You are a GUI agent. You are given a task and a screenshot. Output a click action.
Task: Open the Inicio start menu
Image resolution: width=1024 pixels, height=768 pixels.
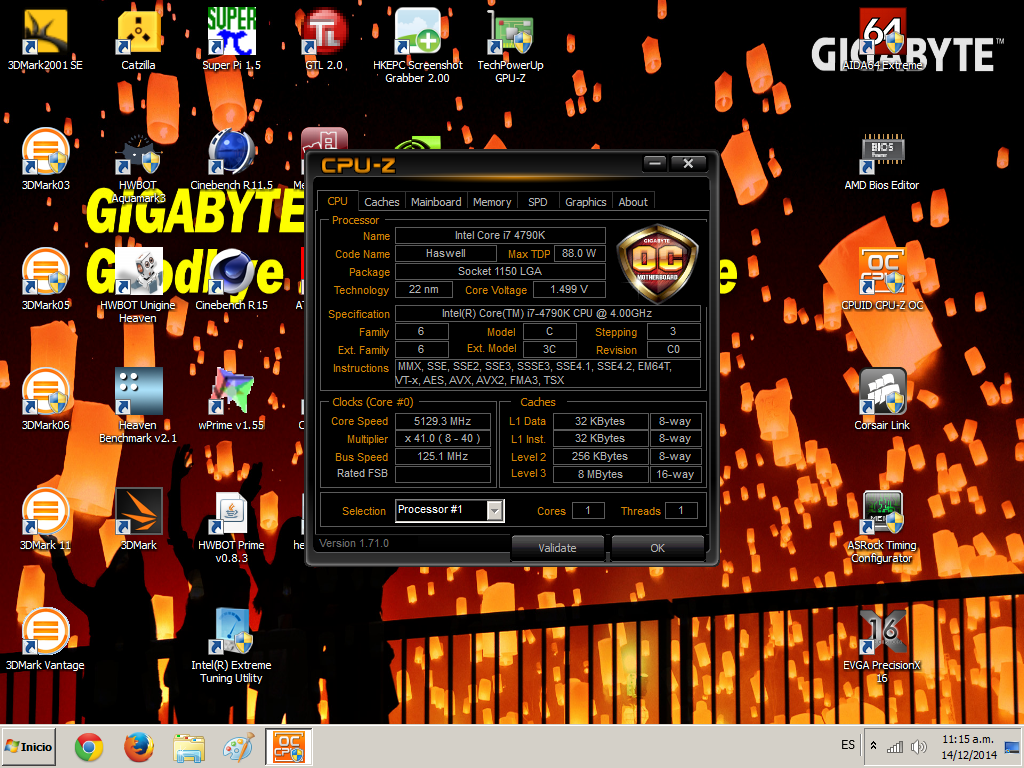29,746
